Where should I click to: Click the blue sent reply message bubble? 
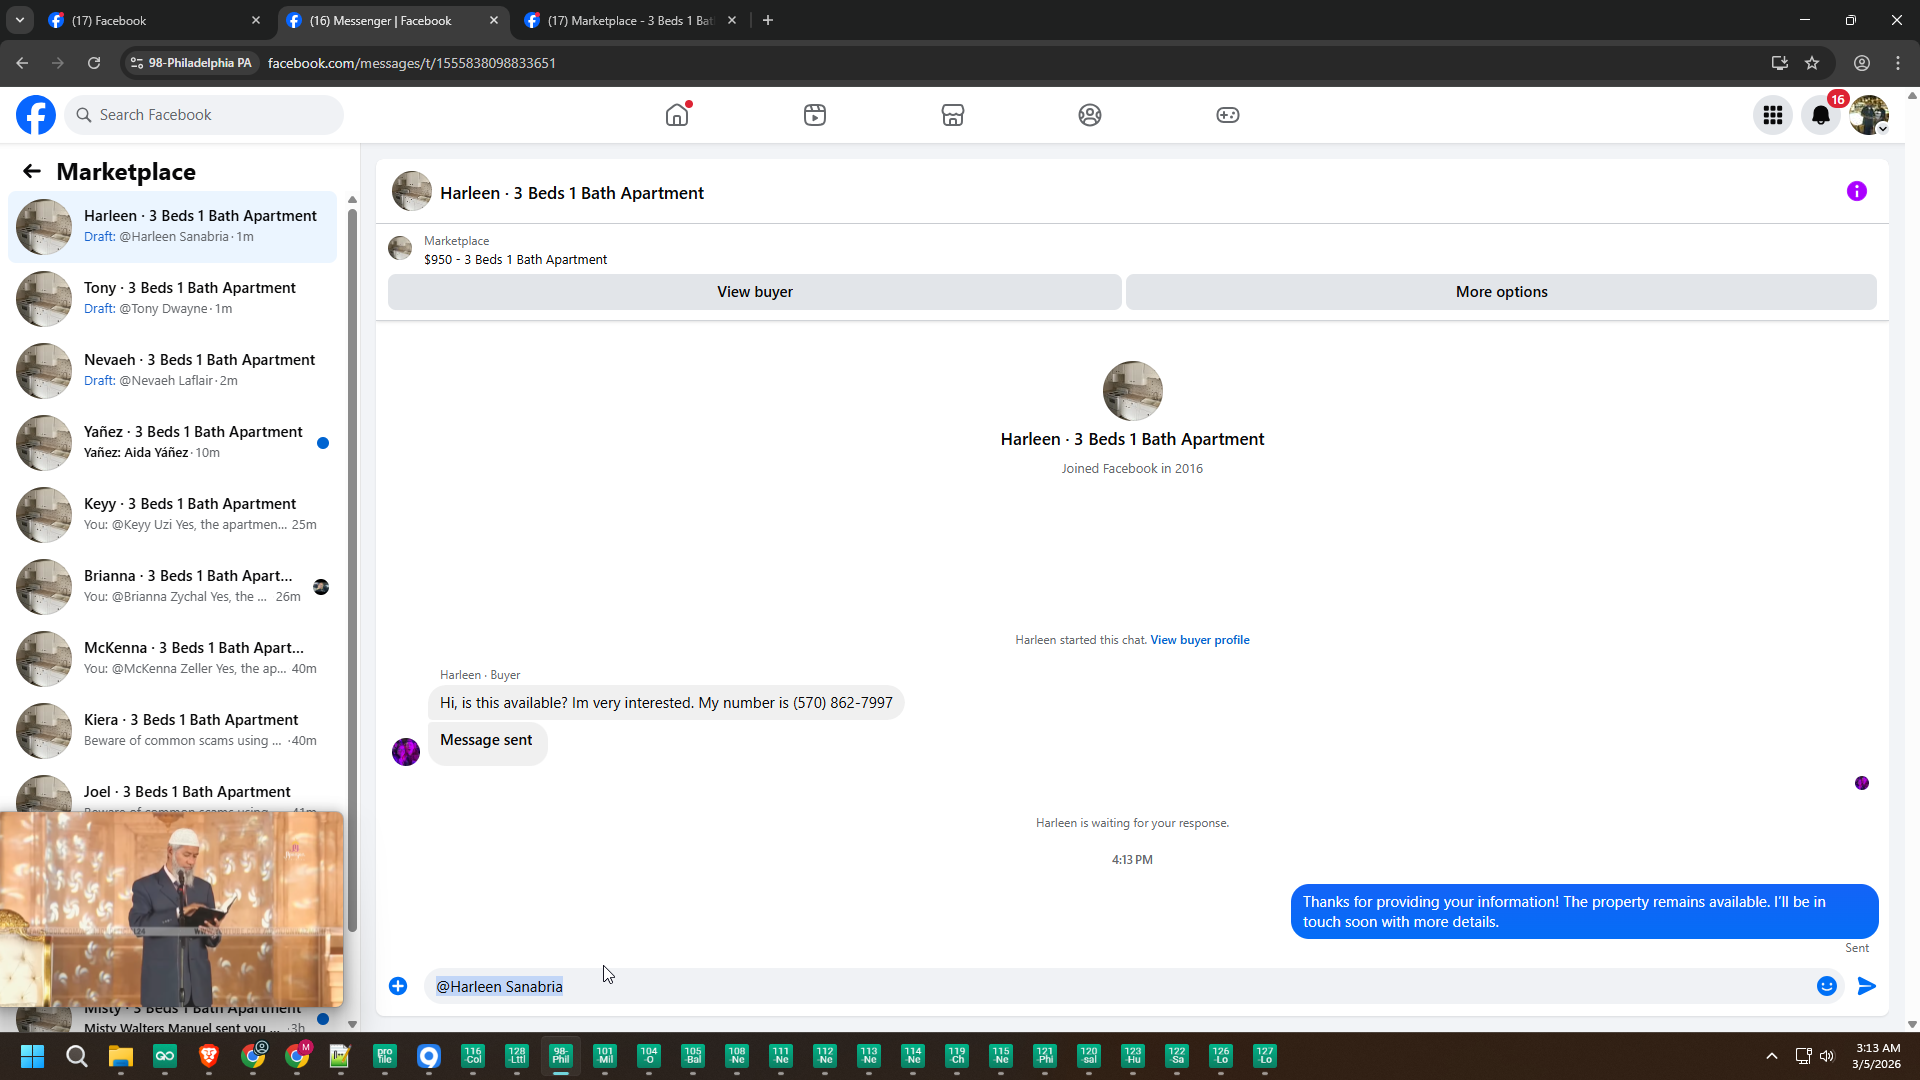[1584, 912]
